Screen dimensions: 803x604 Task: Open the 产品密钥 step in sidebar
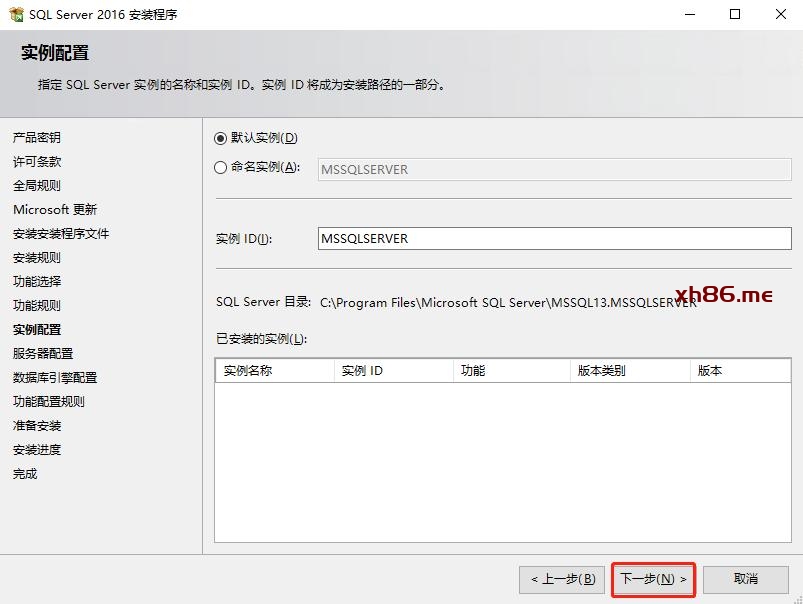37,138
